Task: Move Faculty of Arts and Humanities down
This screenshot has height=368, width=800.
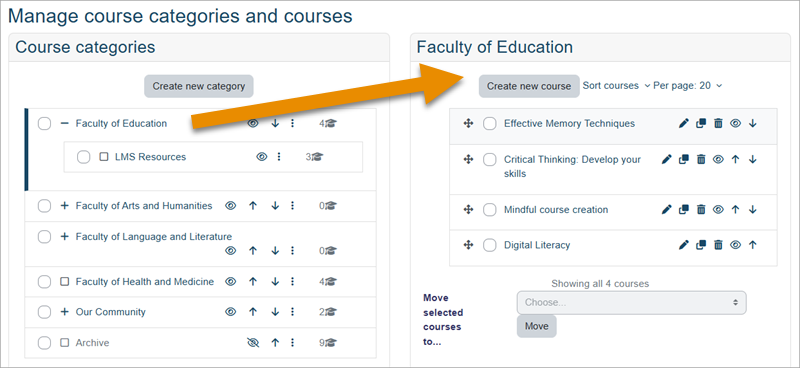Action: pos(275,206)
